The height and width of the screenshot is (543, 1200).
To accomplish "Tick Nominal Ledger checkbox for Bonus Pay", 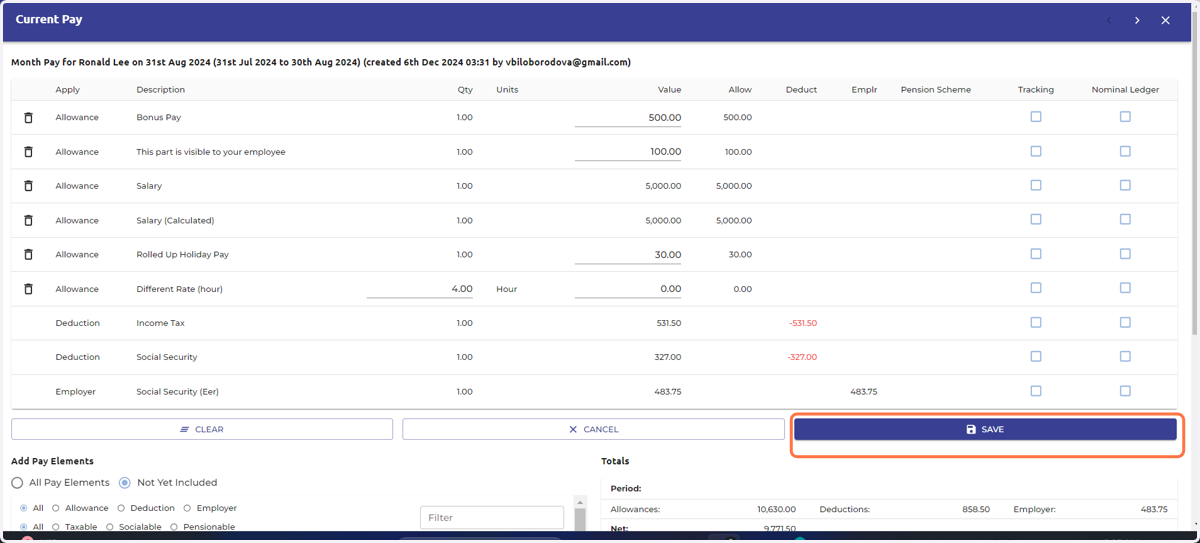I will click(1125, 117).
